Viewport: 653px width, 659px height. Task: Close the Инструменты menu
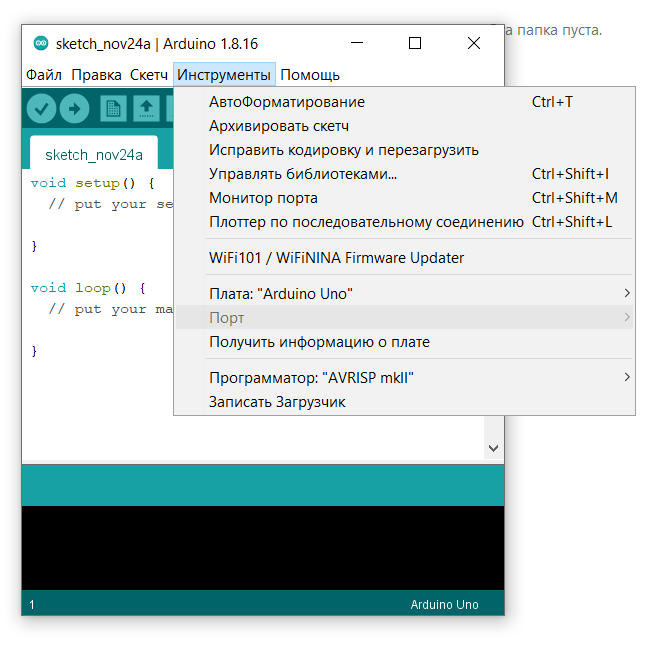point(224,75)
